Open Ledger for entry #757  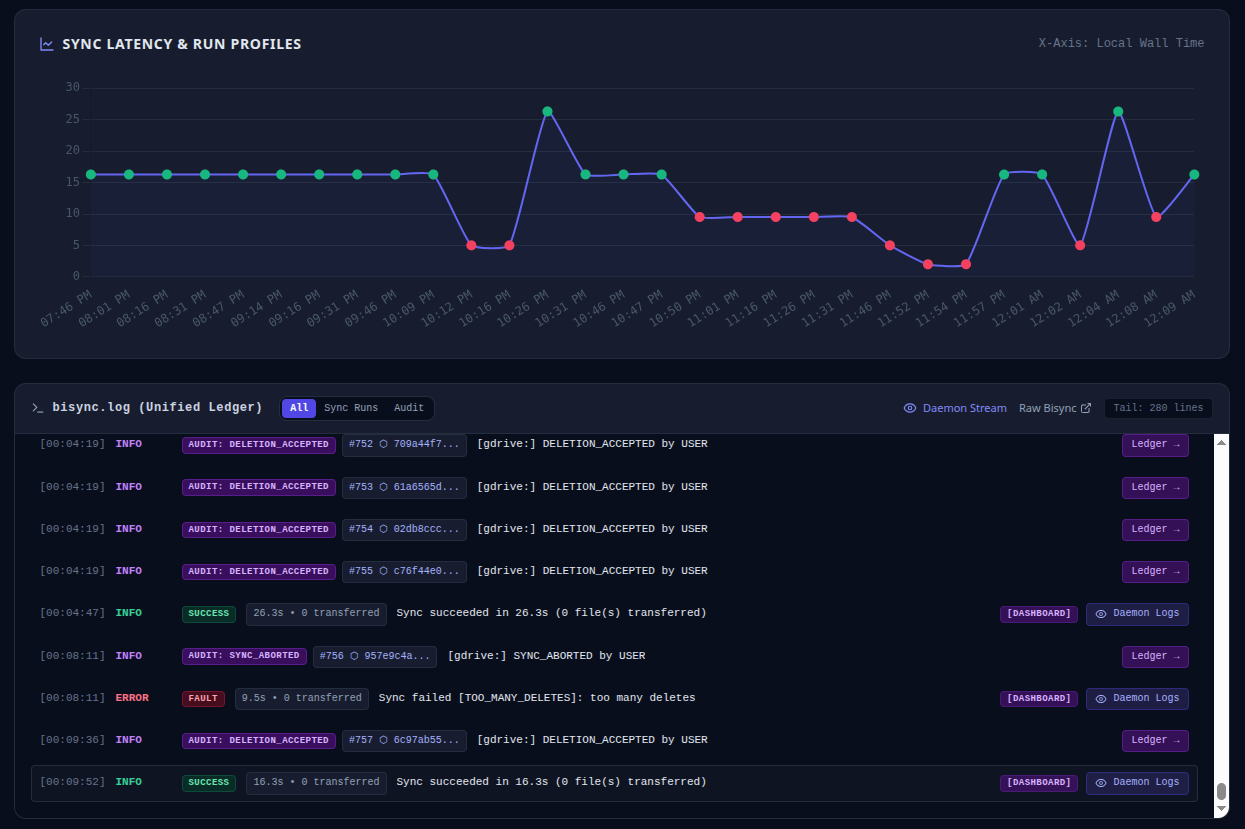pyautogui.click(x=1155, y=740)
